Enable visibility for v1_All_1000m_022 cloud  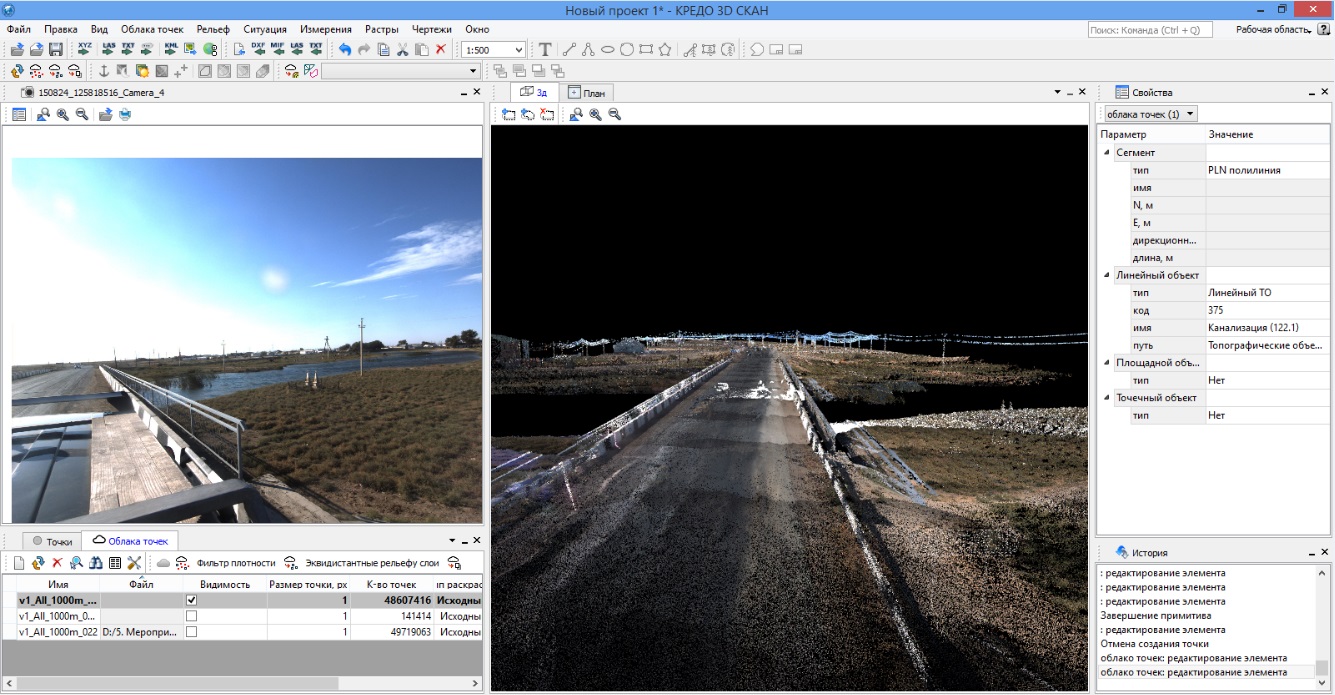coord(192,632)
